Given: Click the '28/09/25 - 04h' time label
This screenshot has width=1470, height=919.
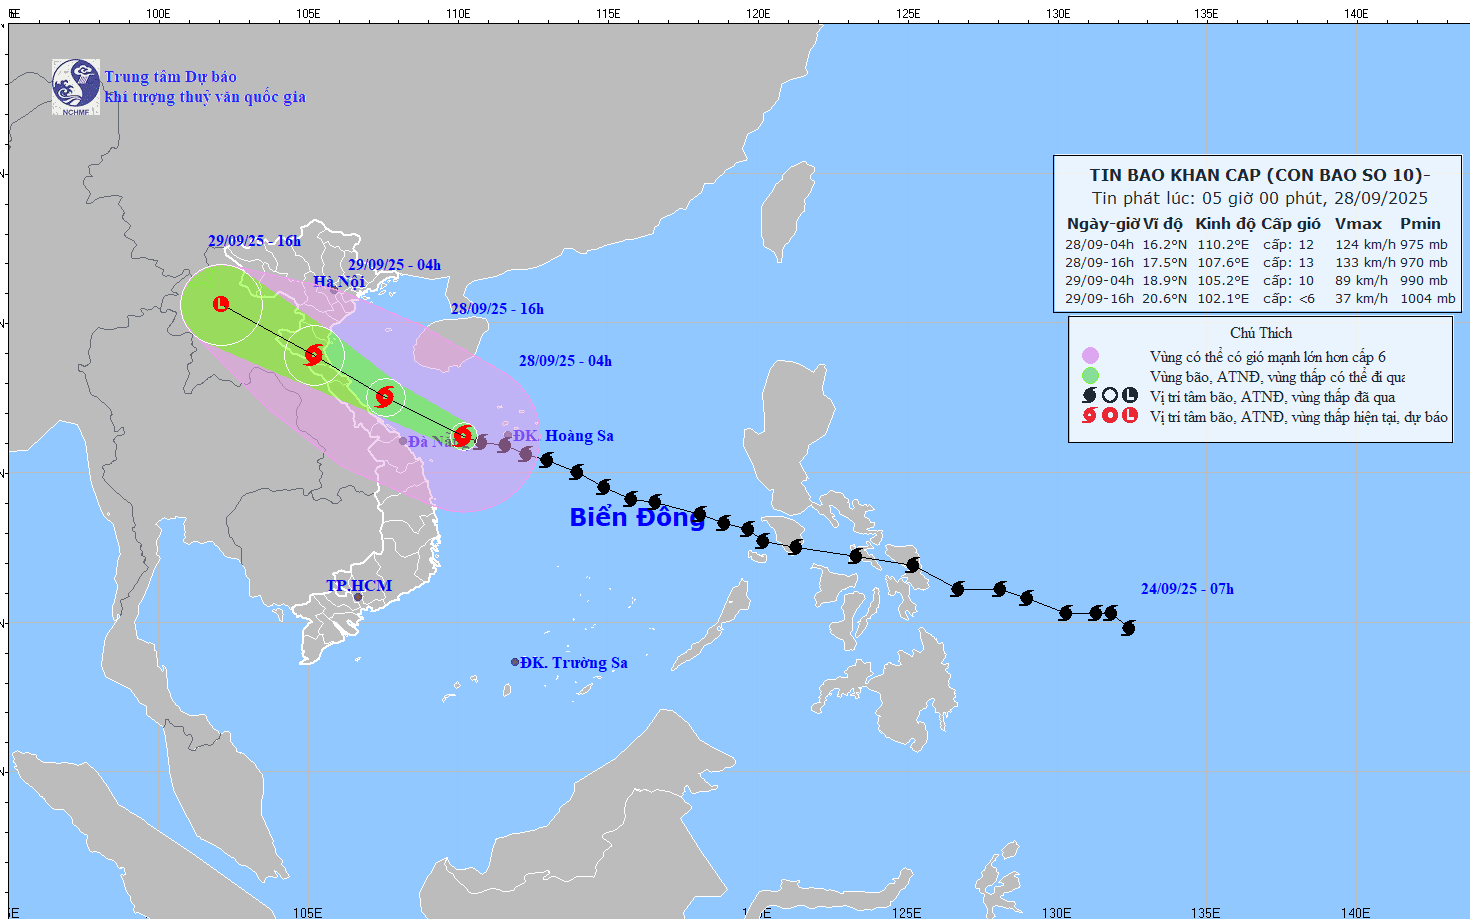Looking at the screenshot, I should click(x=565, y=361).
